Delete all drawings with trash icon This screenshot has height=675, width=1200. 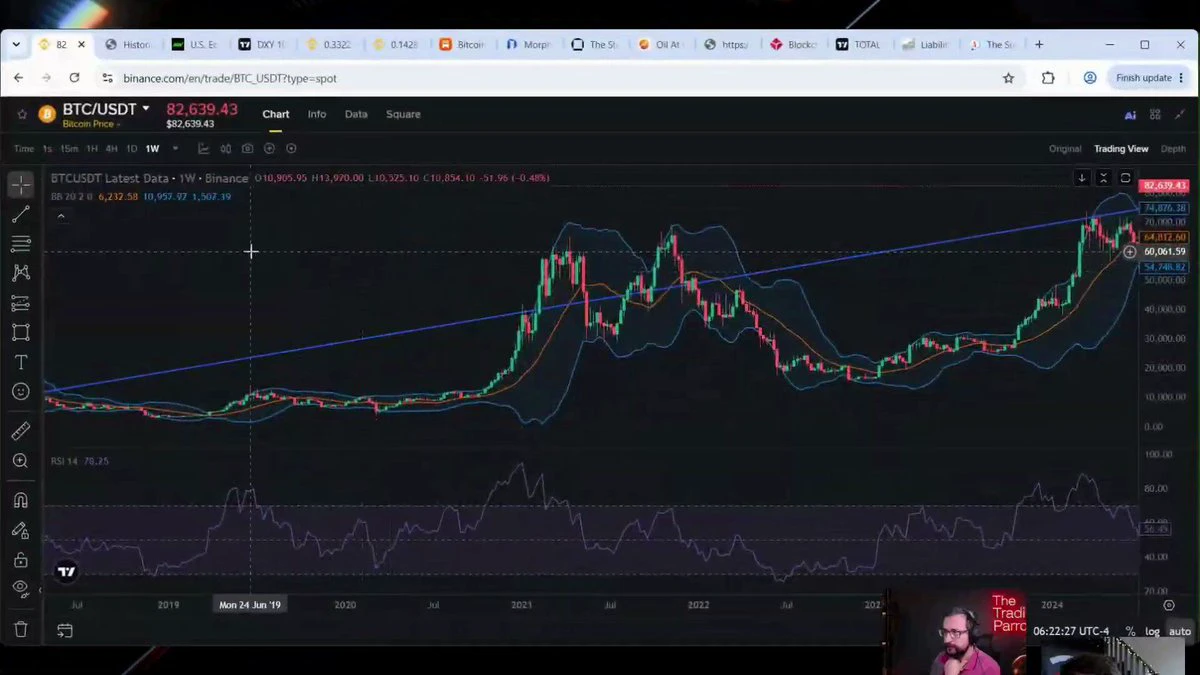20,630
